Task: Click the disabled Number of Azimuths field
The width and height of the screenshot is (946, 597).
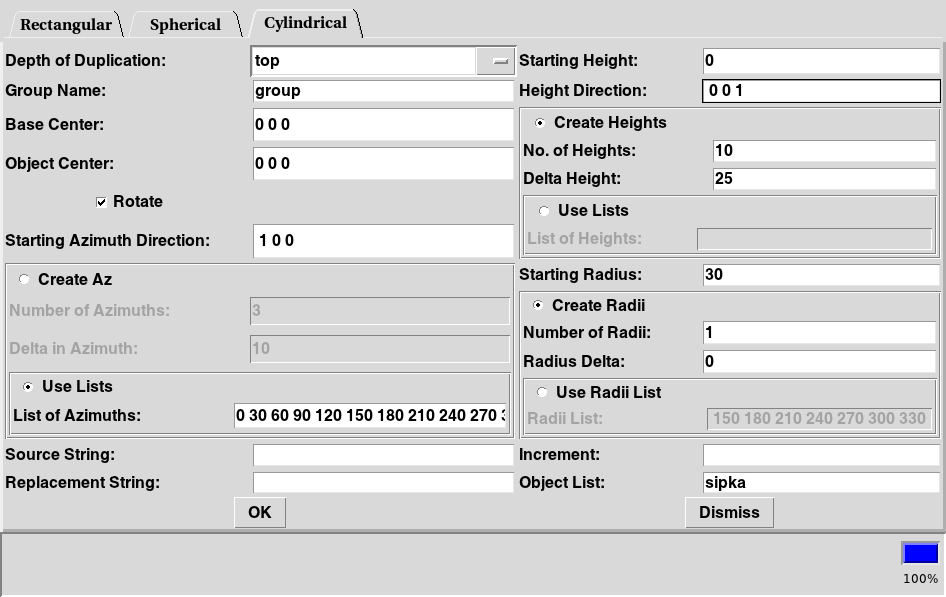Action: [380, 311]
